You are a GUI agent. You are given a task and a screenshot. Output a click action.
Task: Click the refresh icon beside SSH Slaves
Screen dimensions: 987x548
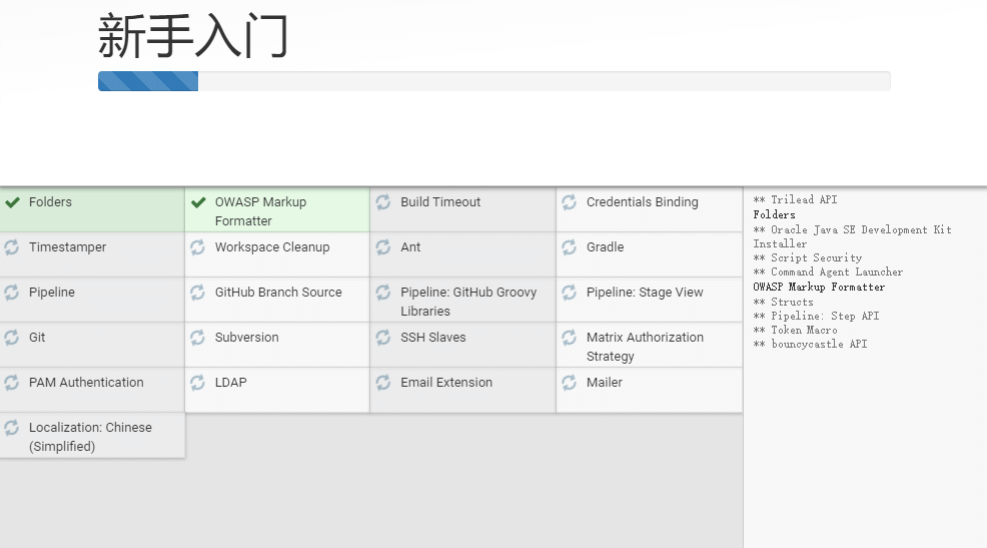coord(383,337)
